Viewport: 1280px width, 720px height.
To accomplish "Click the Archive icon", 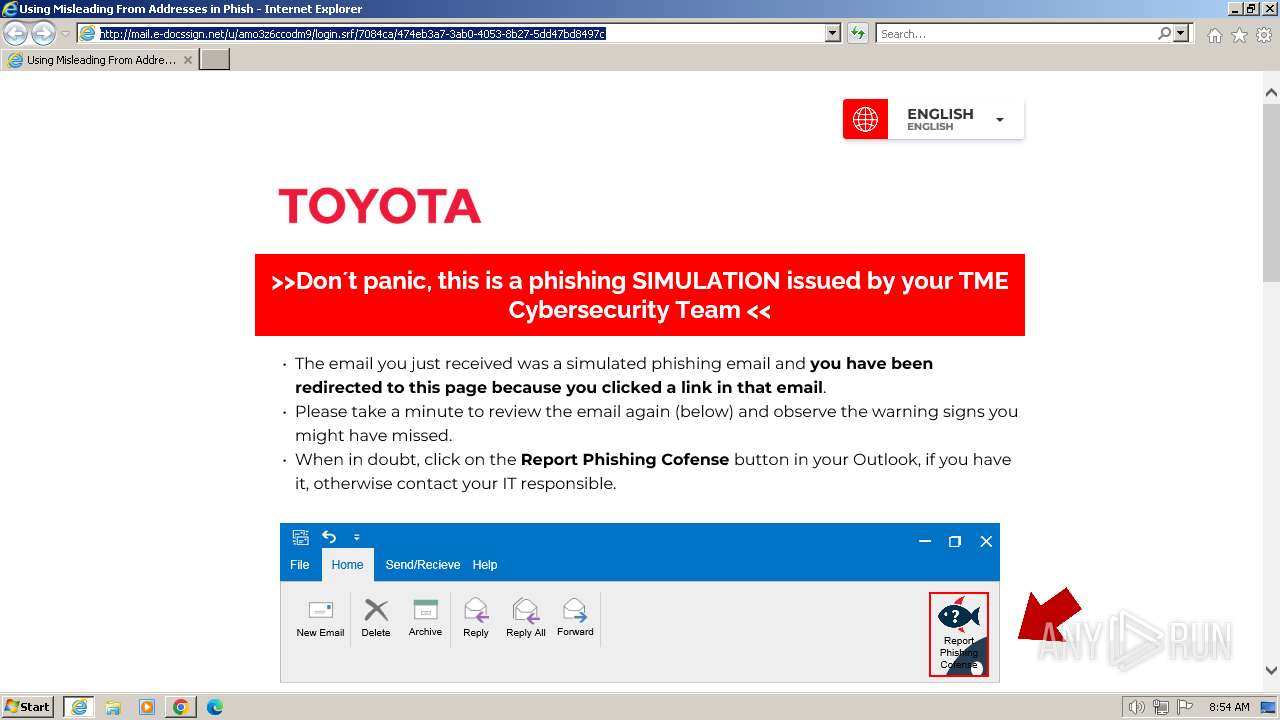I will tap(425, 610).
